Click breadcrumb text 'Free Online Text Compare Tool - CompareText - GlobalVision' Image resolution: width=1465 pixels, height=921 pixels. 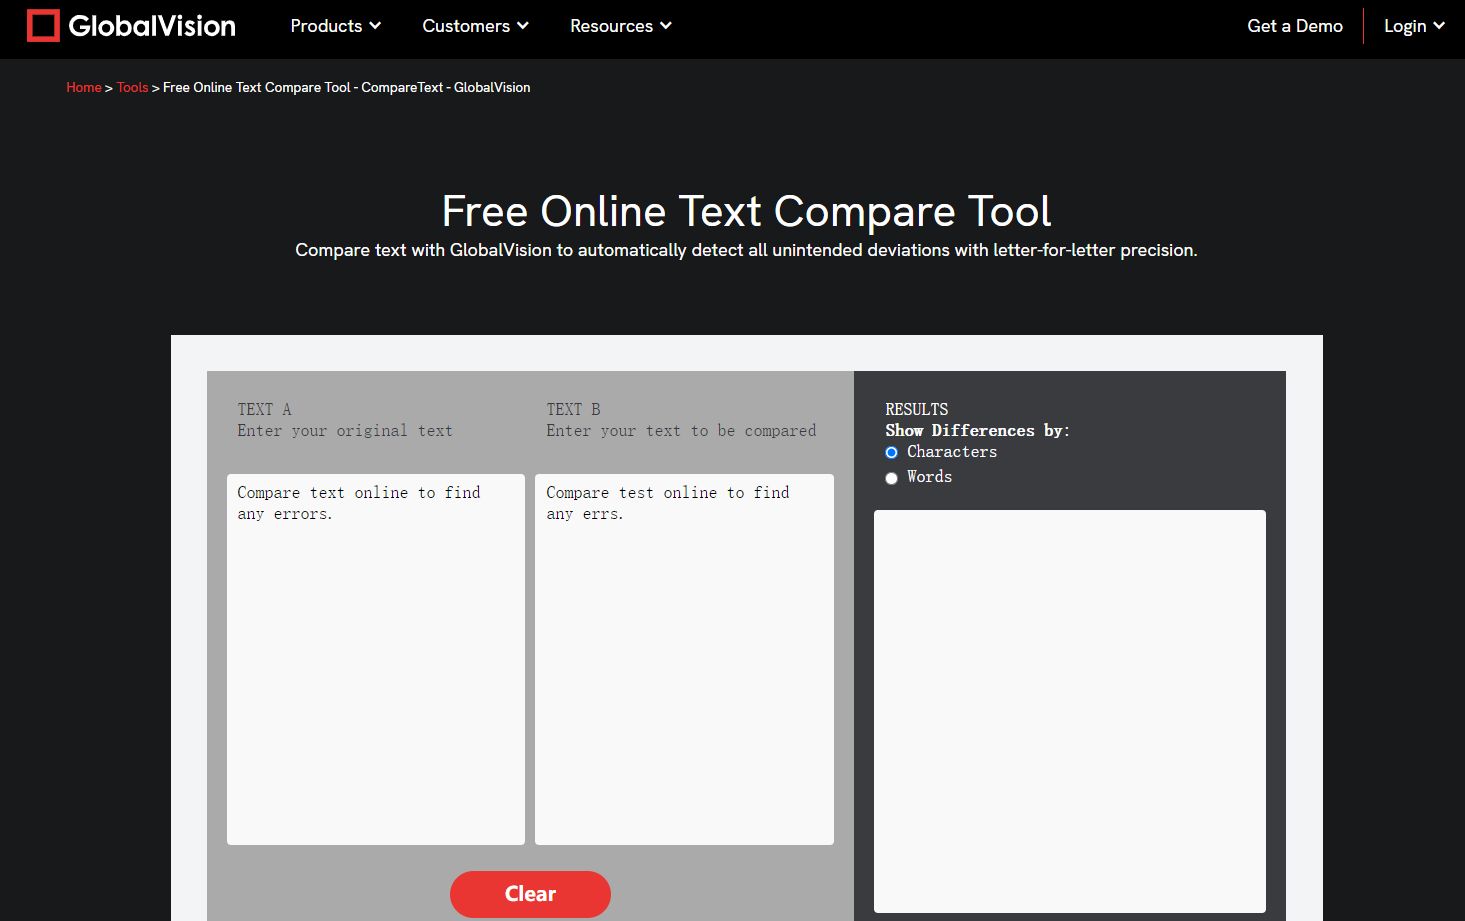point(347,88)
